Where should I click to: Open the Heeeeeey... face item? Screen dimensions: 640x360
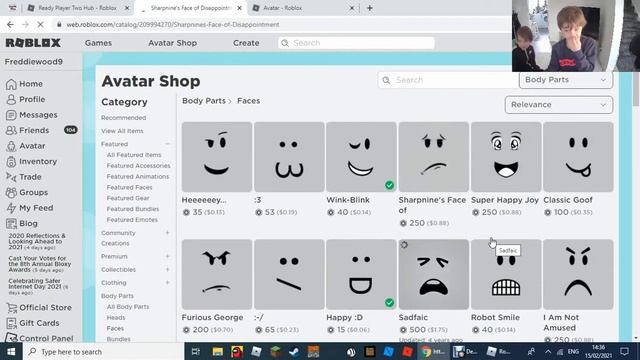click(217, 157)
